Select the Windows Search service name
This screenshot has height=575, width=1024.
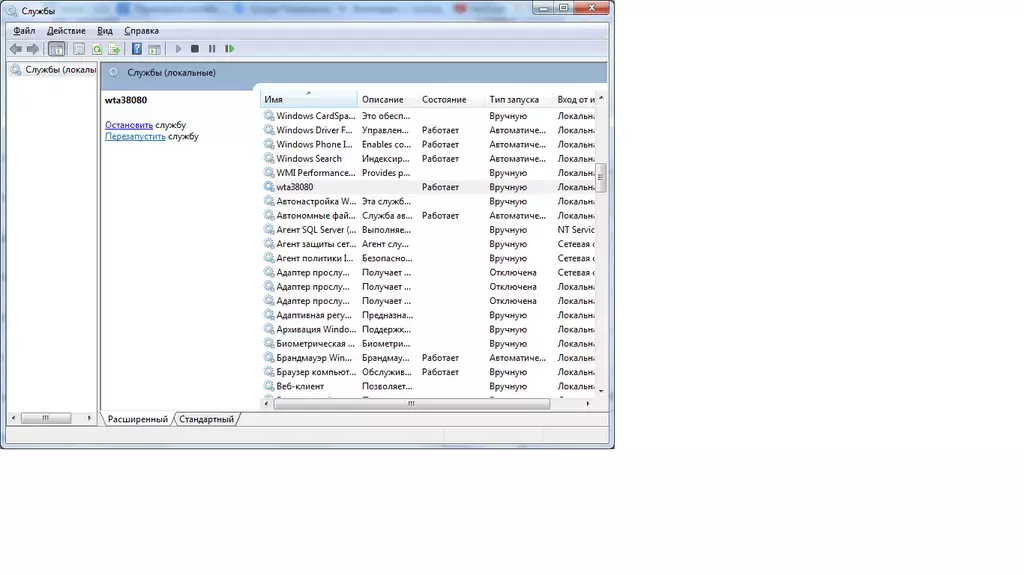coord(308,159)
